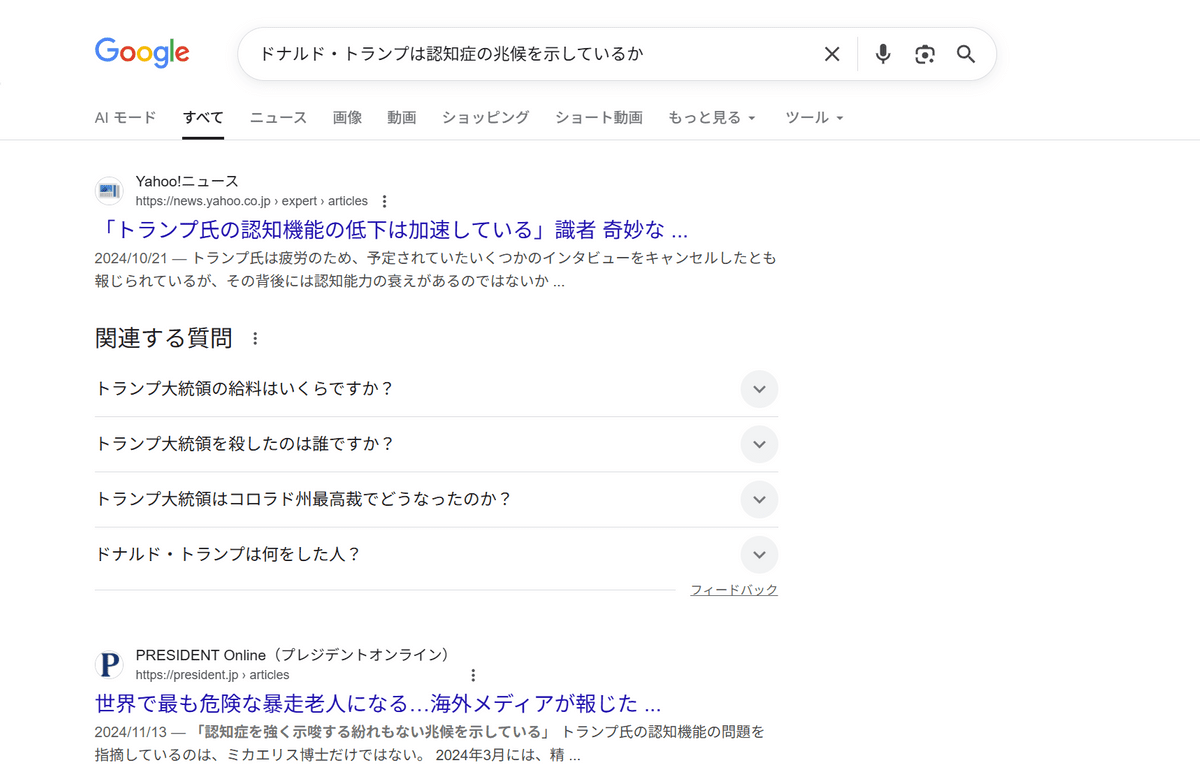Switch to the AI モード tab
The width and height of the screenshot is (1200, 777).
(x=125, y=118)
